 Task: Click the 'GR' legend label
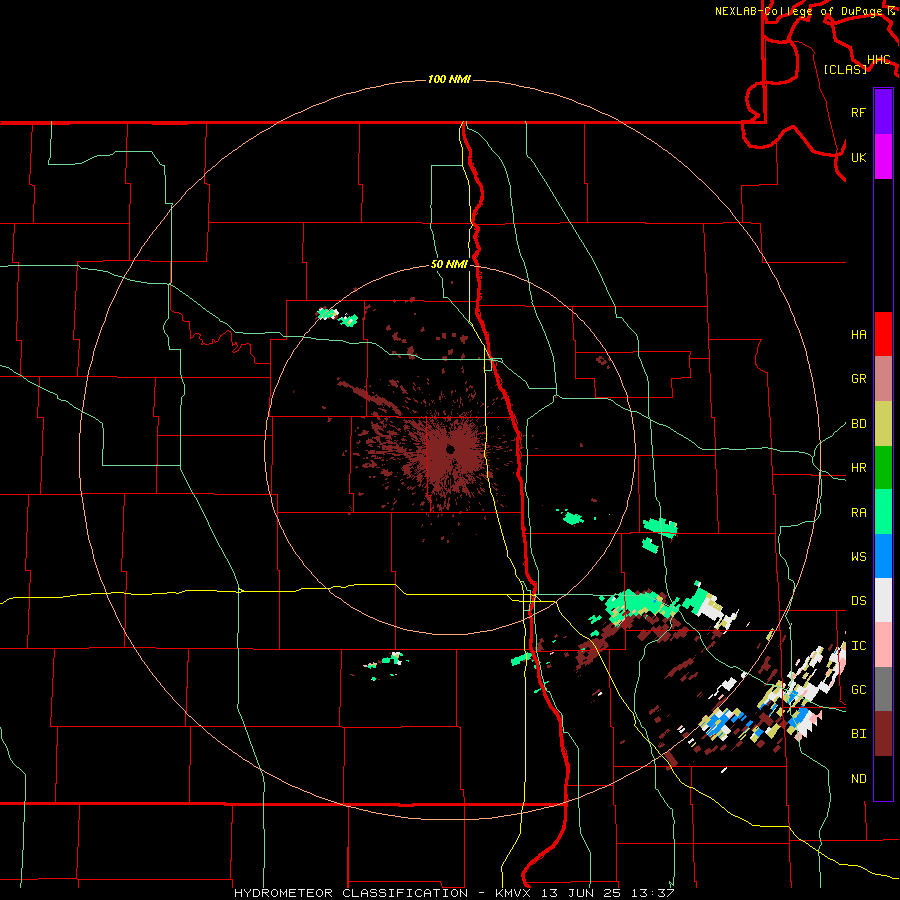point(858,379)
